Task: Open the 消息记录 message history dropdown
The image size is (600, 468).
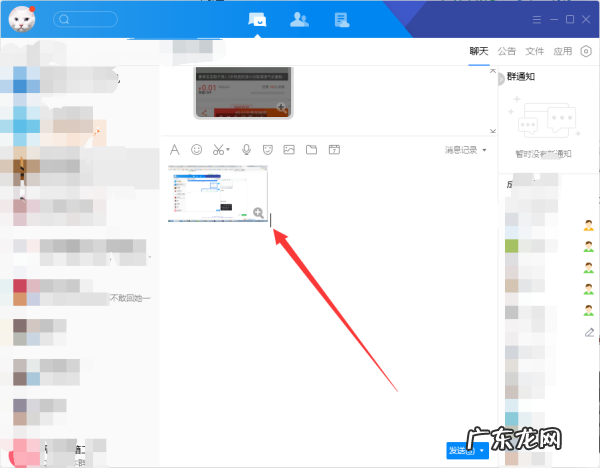Action: [466, 150]
